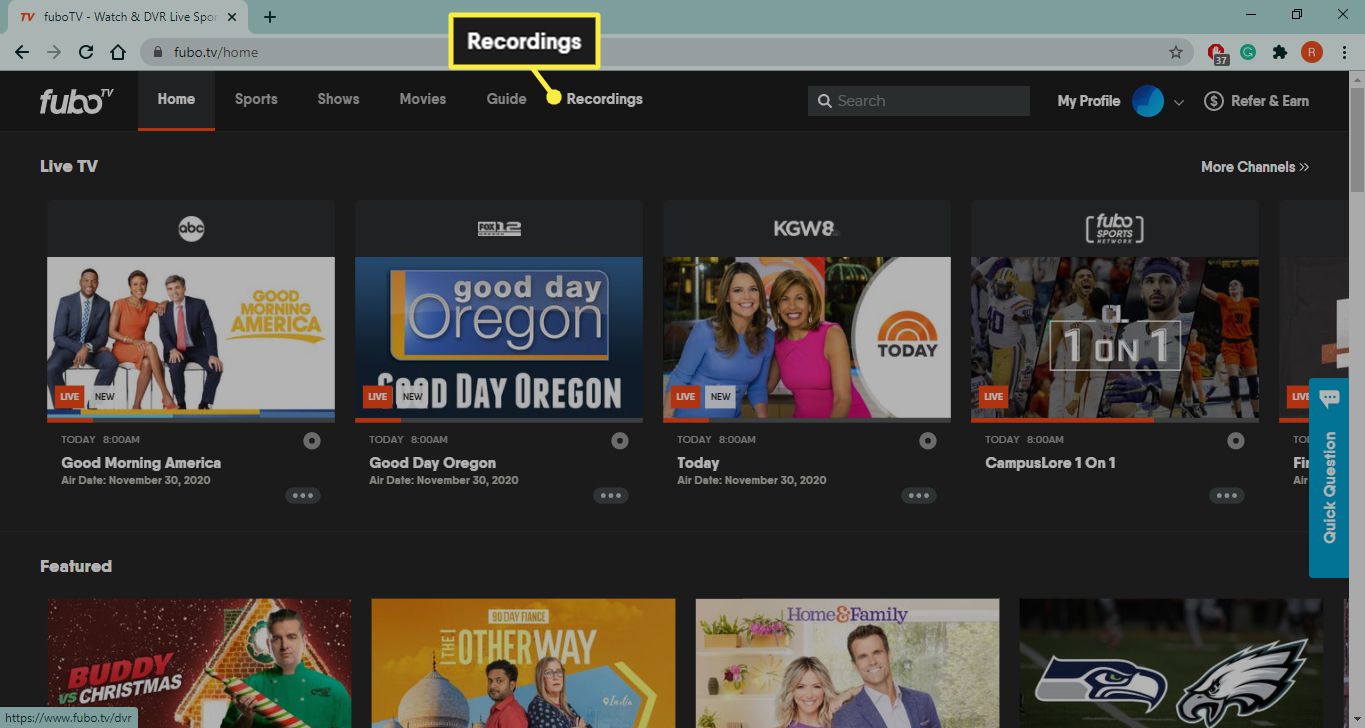Viewport: 1365px width, 728px height.
Task: Click the site lock icon
Action: click(158, 52)
